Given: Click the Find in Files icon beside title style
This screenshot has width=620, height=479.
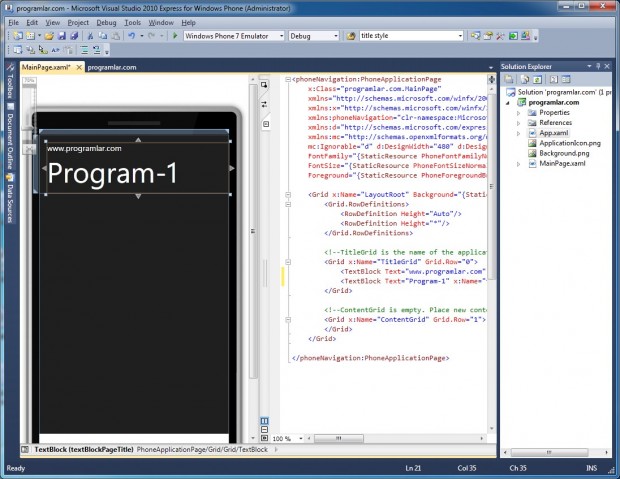Looking at the screenshot, I should pyautogui.click(x=351, y=36).
